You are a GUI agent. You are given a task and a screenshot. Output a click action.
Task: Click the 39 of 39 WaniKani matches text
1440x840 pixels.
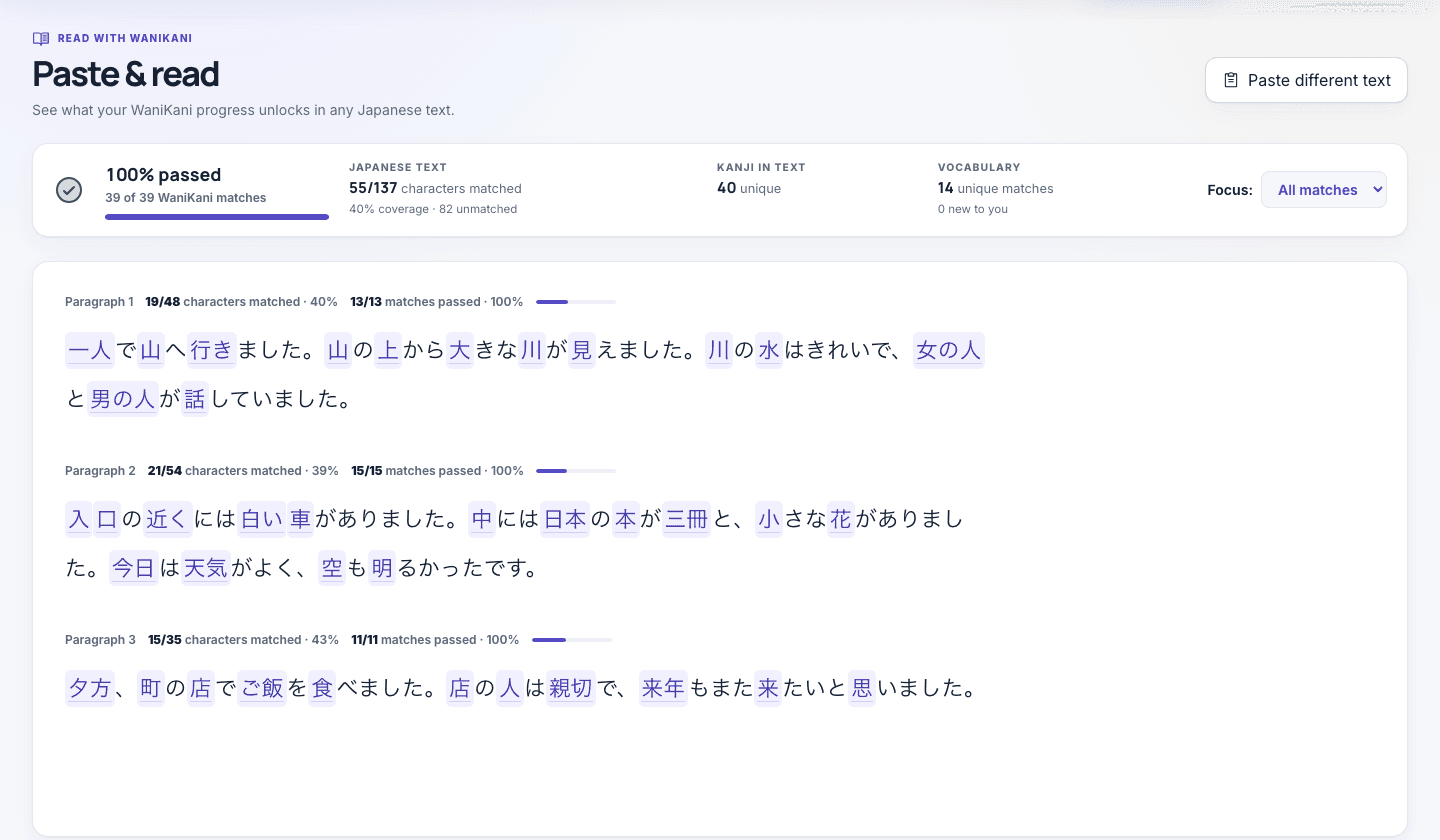pos(186,198)
